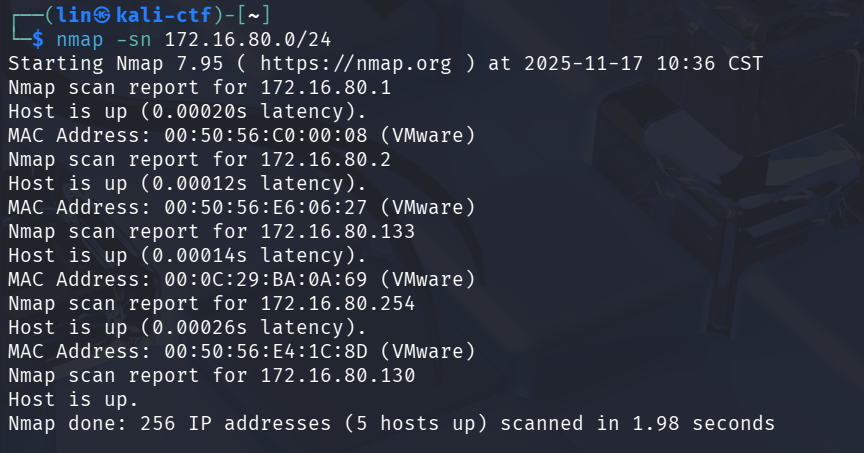The height and width of the screenshot is (453, 864).
Task: Click the username lin in prompt
Action: click(x=74, y=15)
